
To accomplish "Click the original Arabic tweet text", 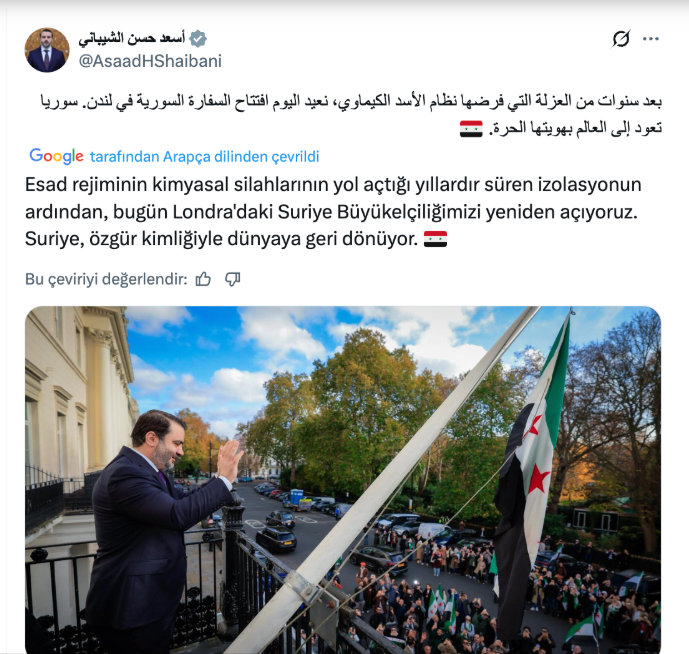I will click(351, 114).
